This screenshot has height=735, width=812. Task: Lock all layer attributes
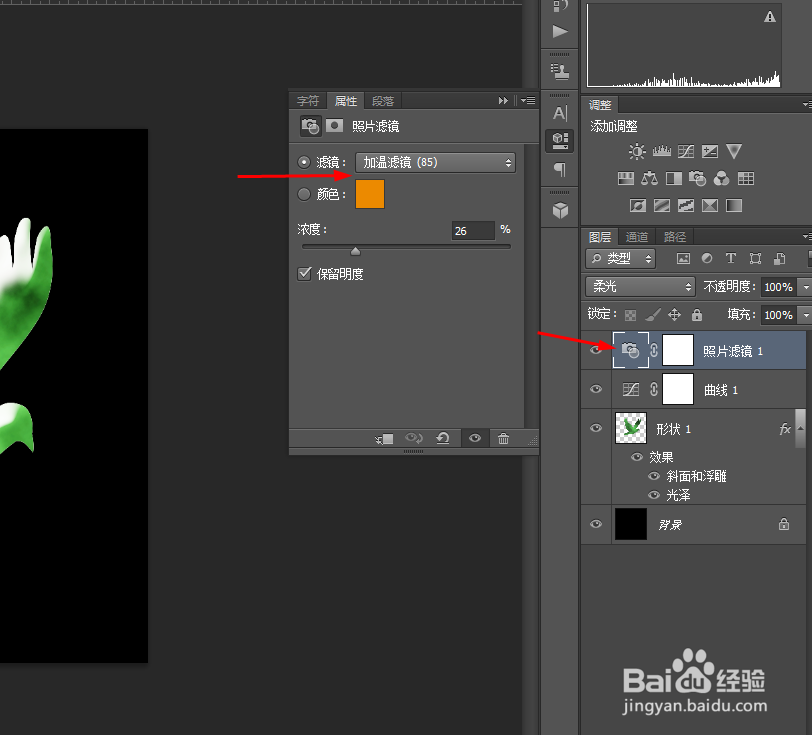(697, 314)
